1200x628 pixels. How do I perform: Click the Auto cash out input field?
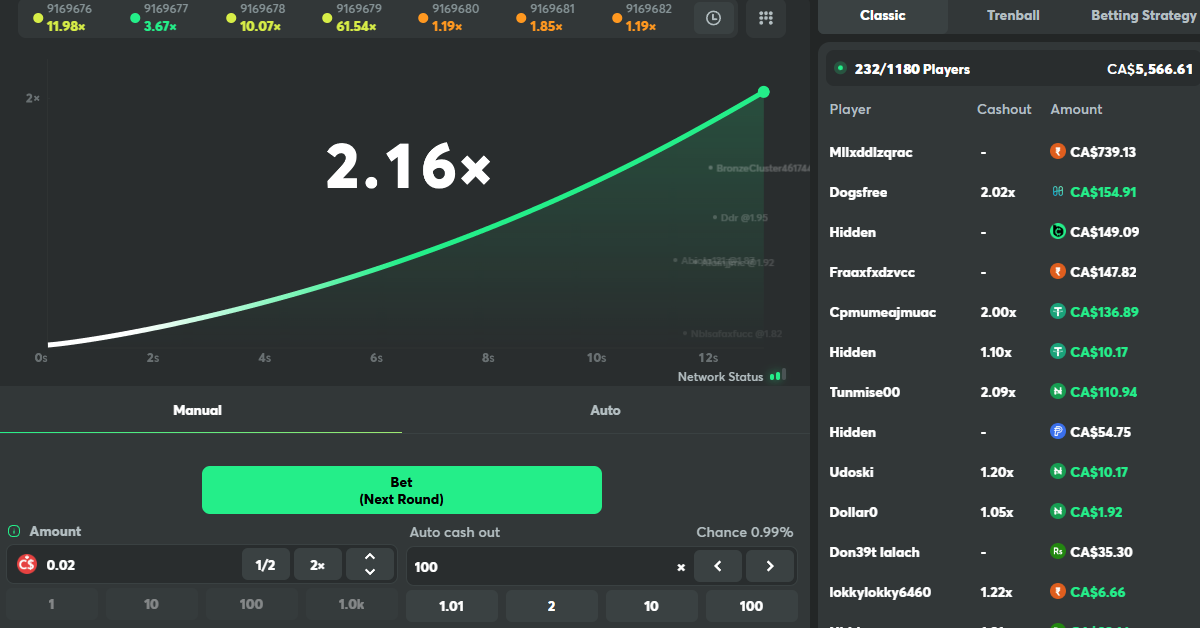540,567
